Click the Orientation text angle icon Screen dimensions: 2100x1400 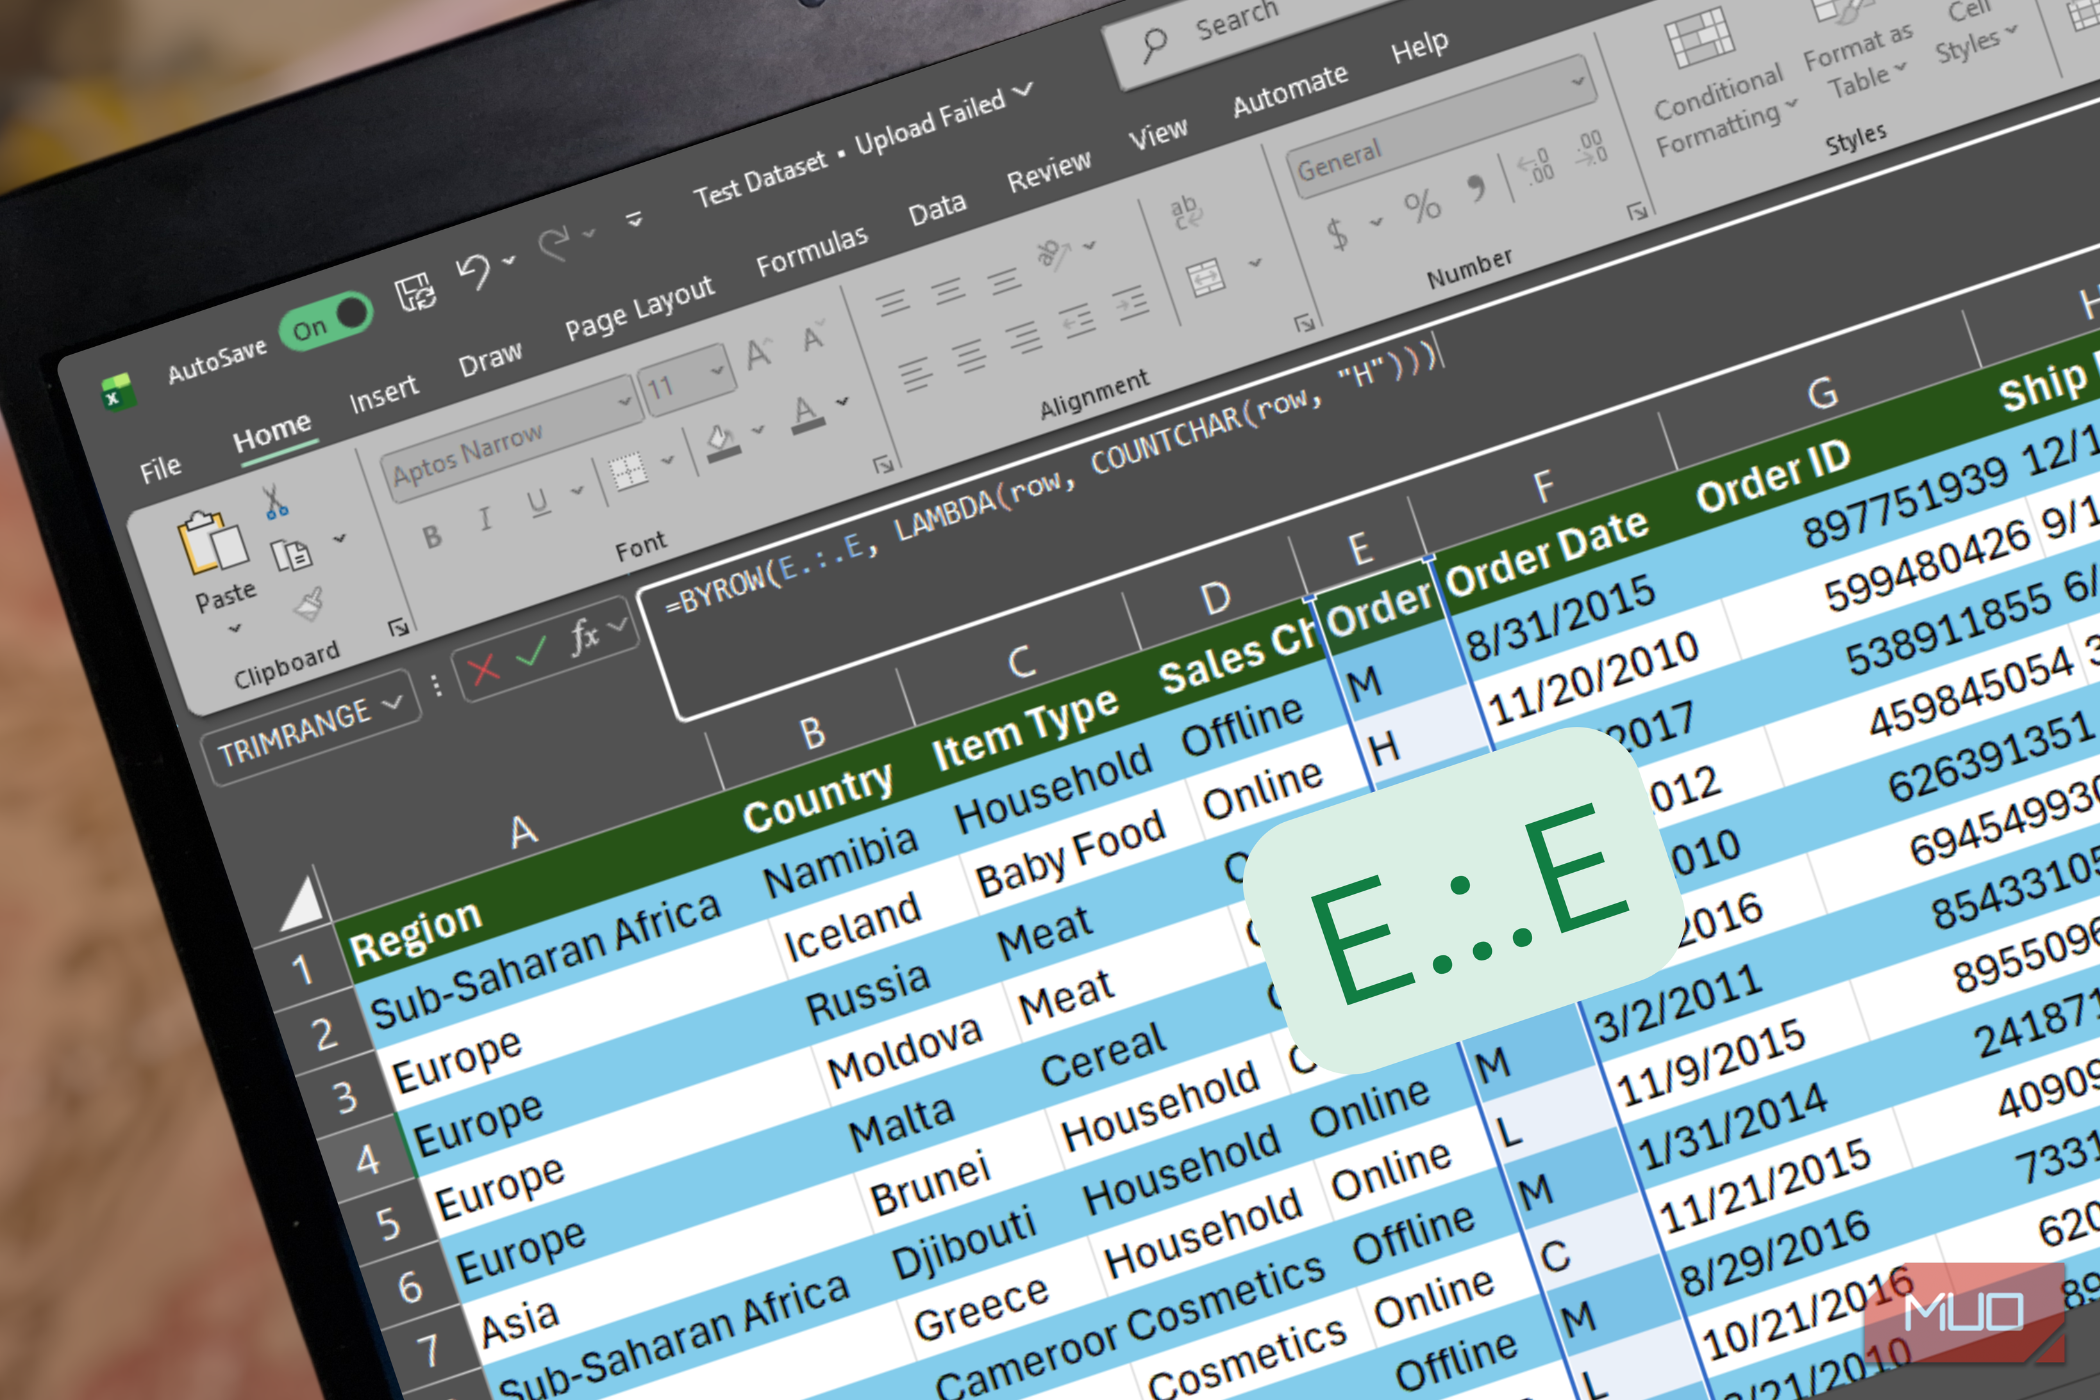point(1052,254)
